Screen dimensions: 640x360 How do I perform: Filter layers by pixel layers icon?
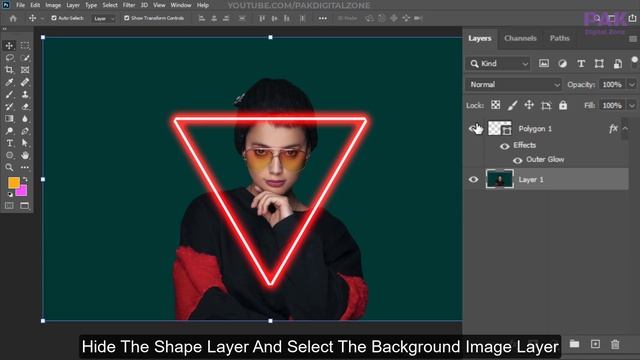pos(544,63)
